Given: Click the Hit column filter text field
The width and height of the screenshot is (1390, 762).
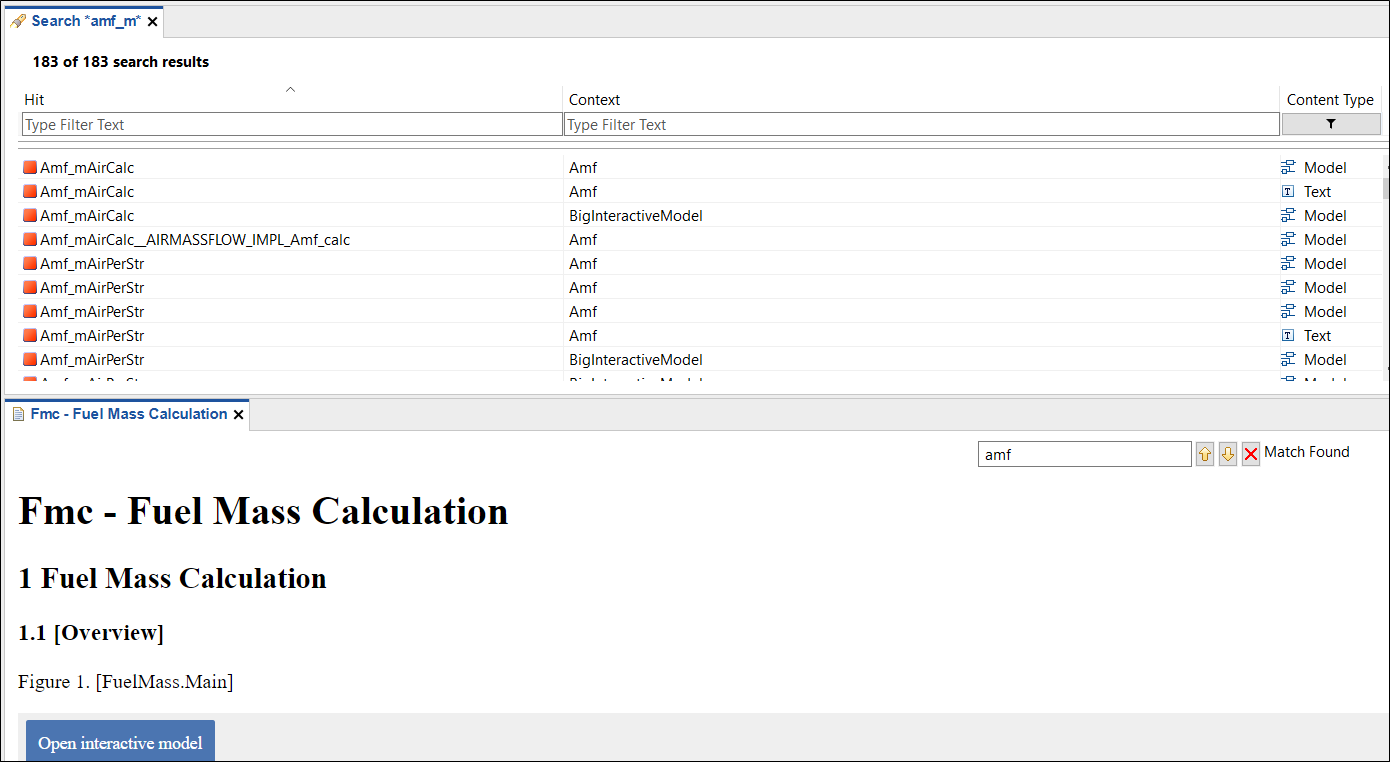Looking at the screenshot, I should coord(291,124).
